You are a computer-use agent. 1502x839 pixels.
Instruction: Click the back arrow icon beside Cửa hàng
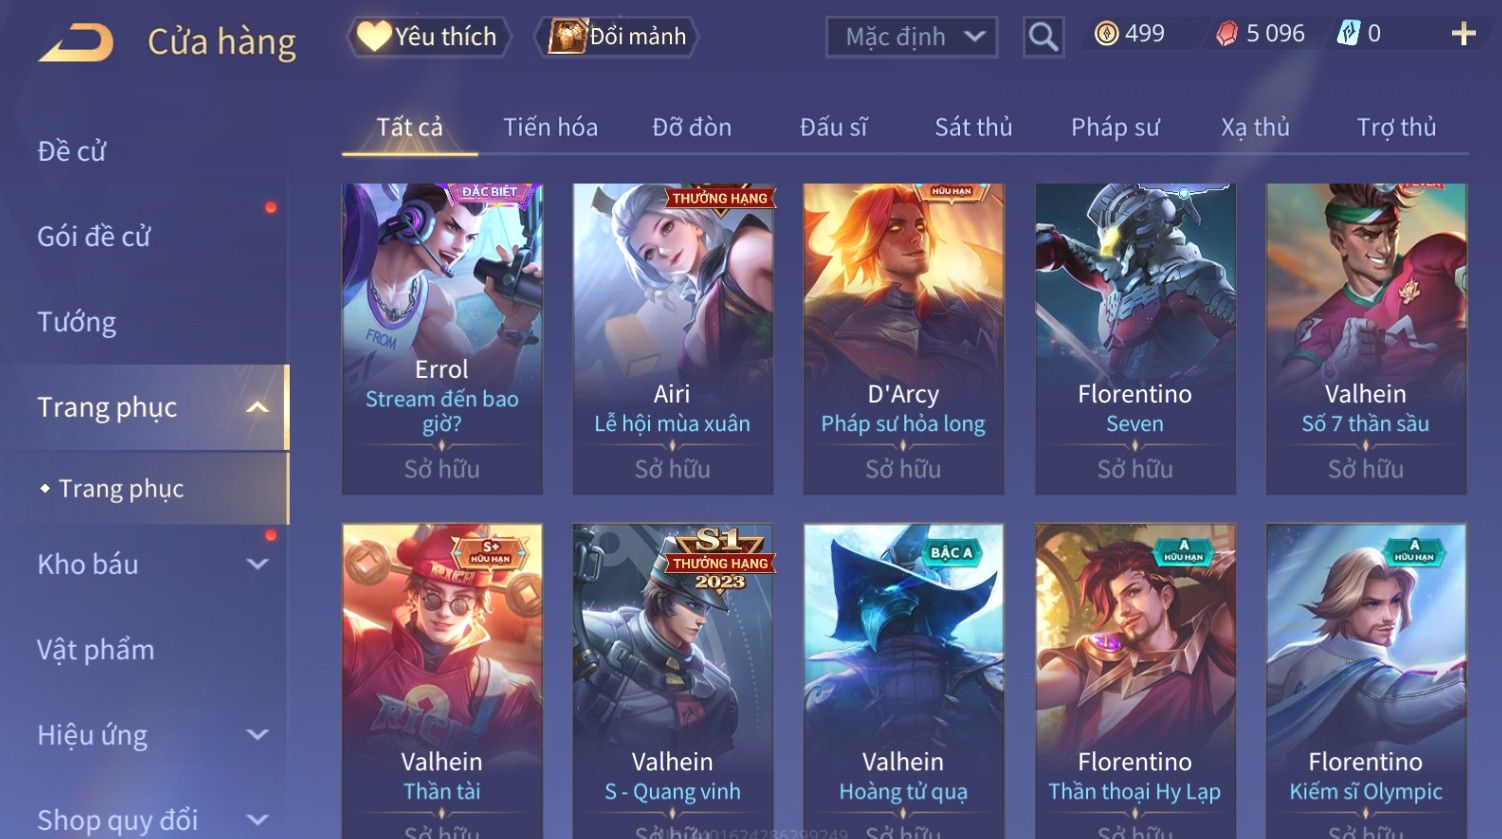point(76,43)
